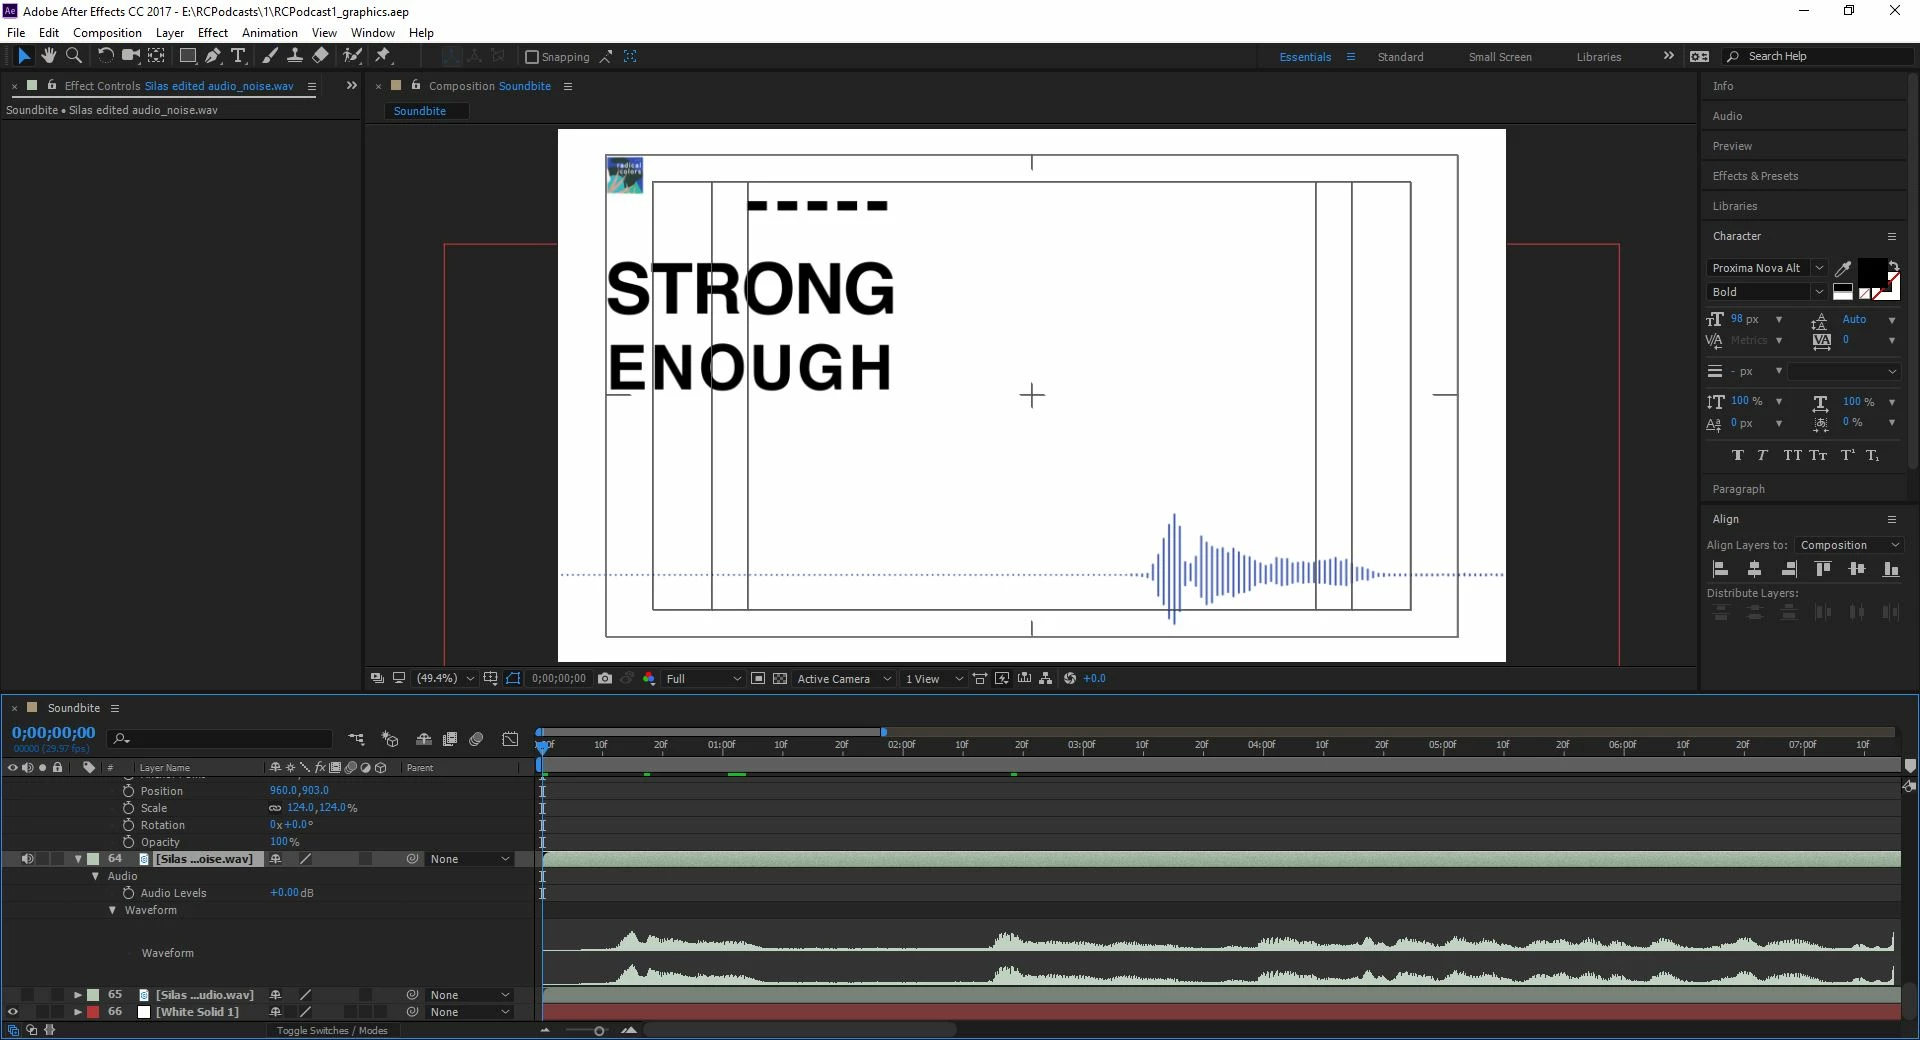Image resolution: width=1920 pixels, height=1040 pixels.
Task: Toggle Faux Italic in Character panel
Action: tap(1762, 455)
